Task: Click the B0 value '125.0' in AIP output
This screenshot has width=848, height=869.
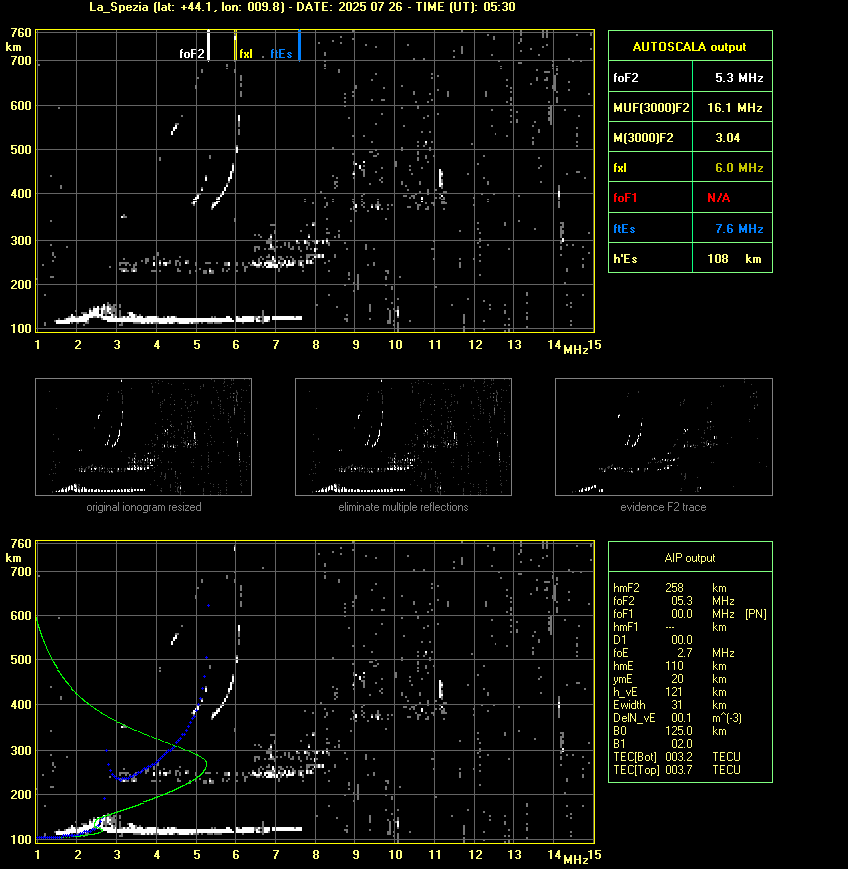Action: point(679,731)
